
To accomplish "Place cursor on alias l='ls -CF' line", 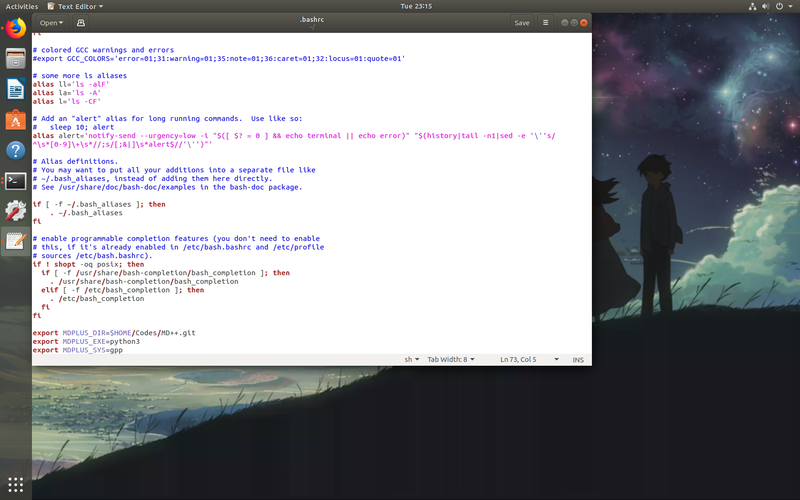I will (x=67, y=102).
